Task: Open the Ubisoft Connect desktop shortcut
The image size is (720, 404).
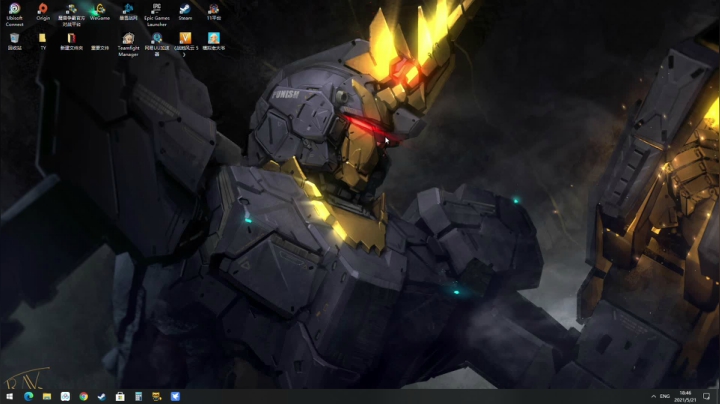Action: point(14,14)
